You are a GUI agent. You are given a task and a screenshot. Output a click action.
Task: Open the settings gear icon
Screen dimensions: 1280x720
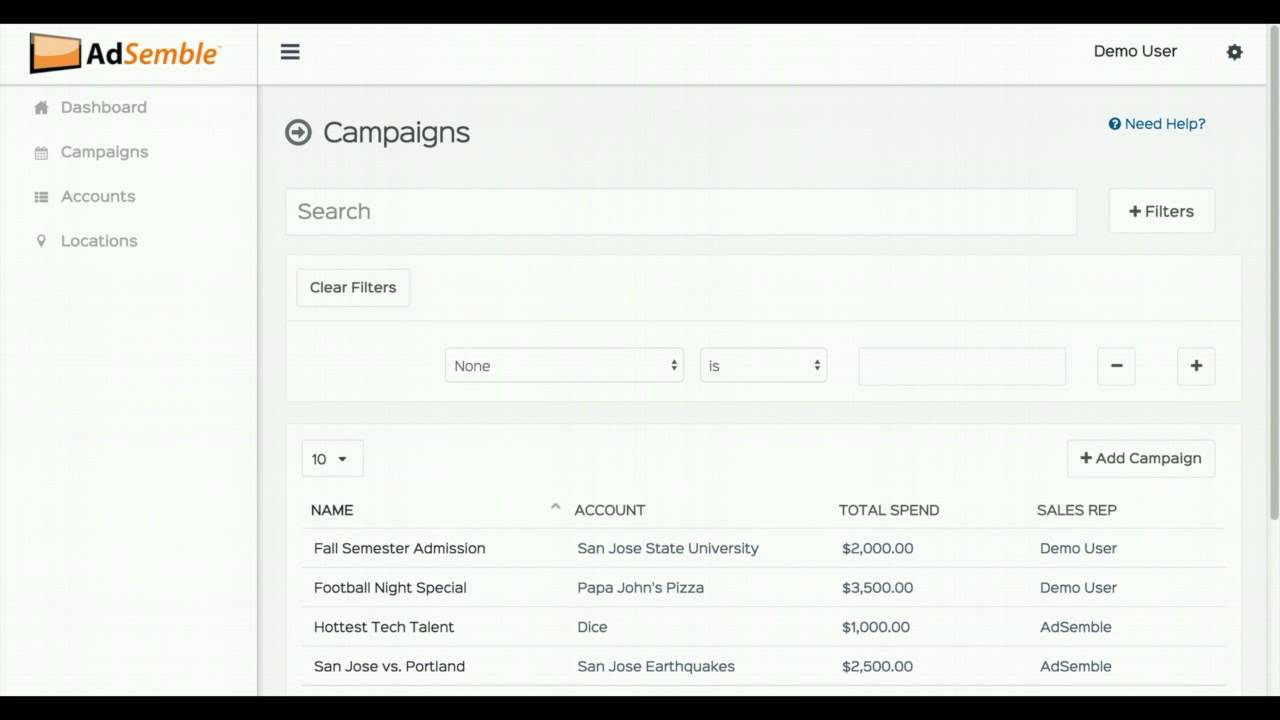pyautogui.click(x=1235, y=52)
